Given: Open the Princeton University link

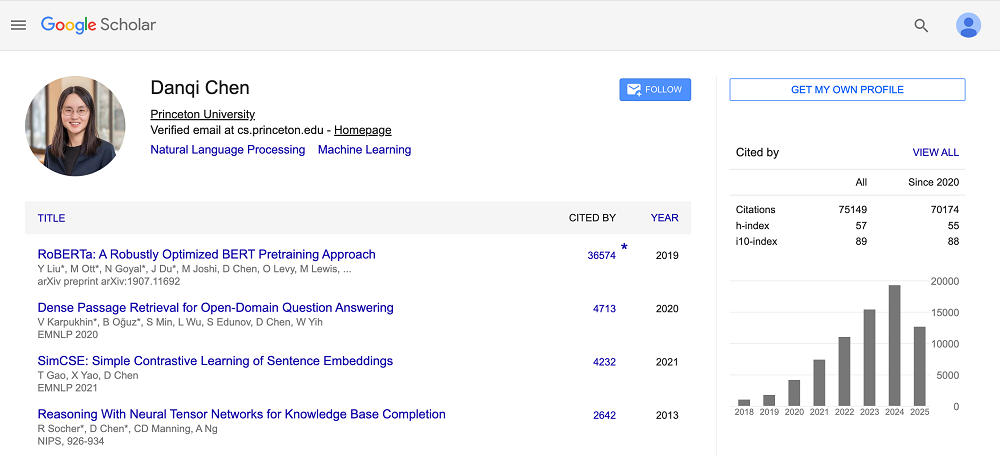Looking at the screenshot, I should (202, 114).
